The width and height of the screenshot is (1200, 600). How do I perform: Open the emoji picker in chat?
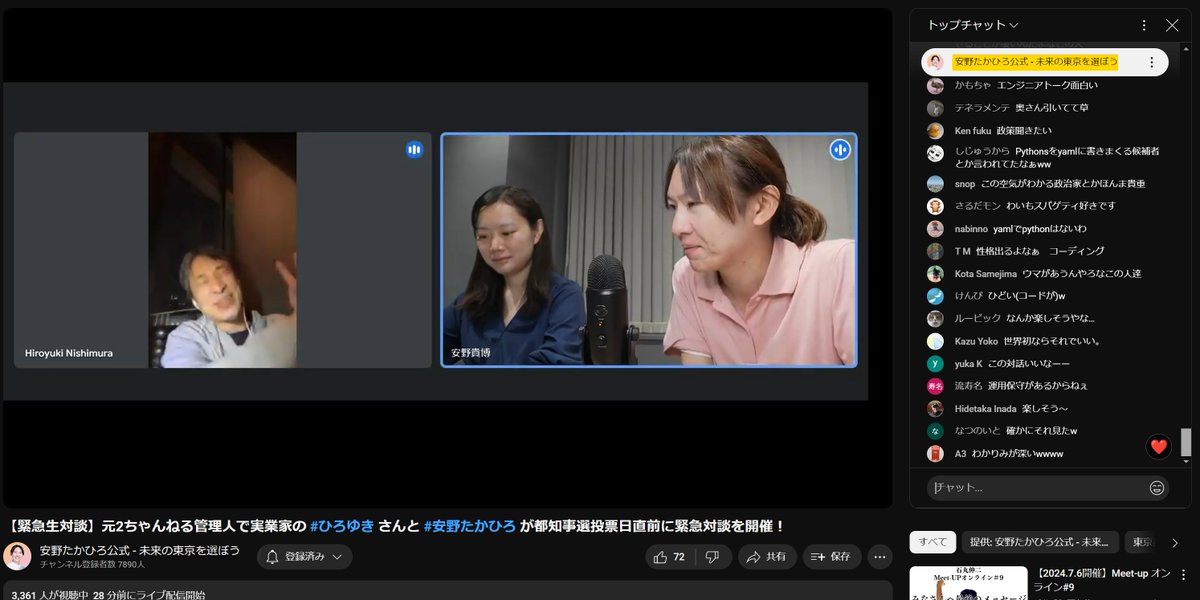point(1157,488)
